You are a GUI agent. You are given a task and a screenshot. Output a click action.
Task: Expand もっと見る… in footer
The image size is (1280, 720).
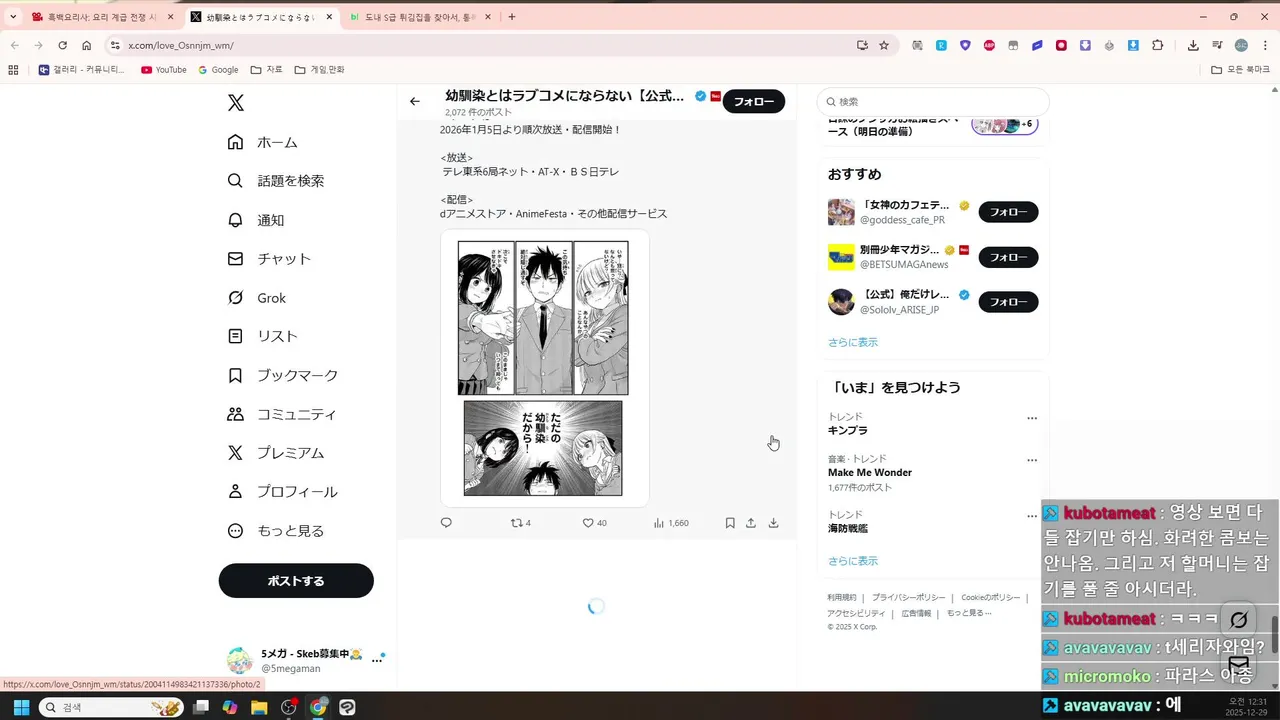point(969,613)
